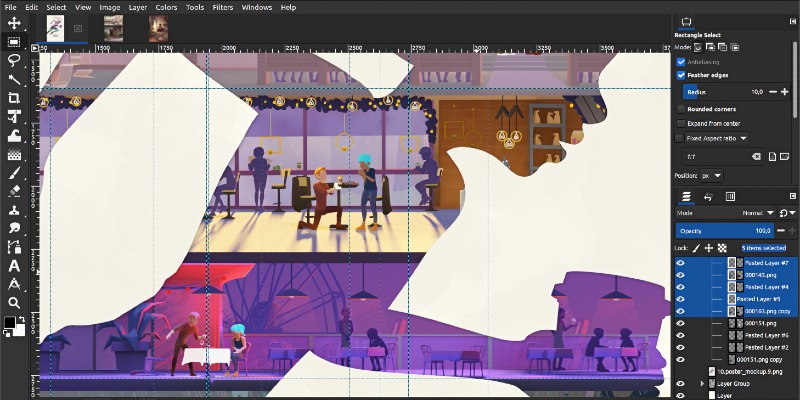This screenshot has width=800, height=400.
Task: Activate the Eraser tool
Action: (14, 191)
